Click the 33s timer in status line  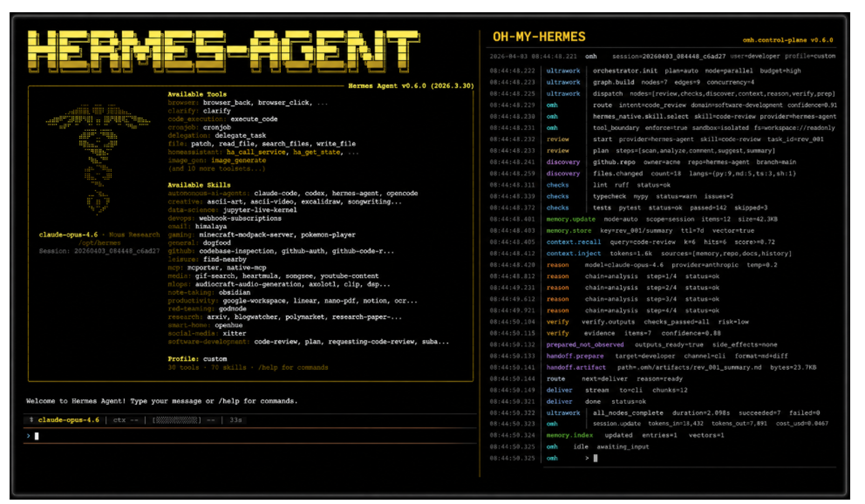point(236,420)
